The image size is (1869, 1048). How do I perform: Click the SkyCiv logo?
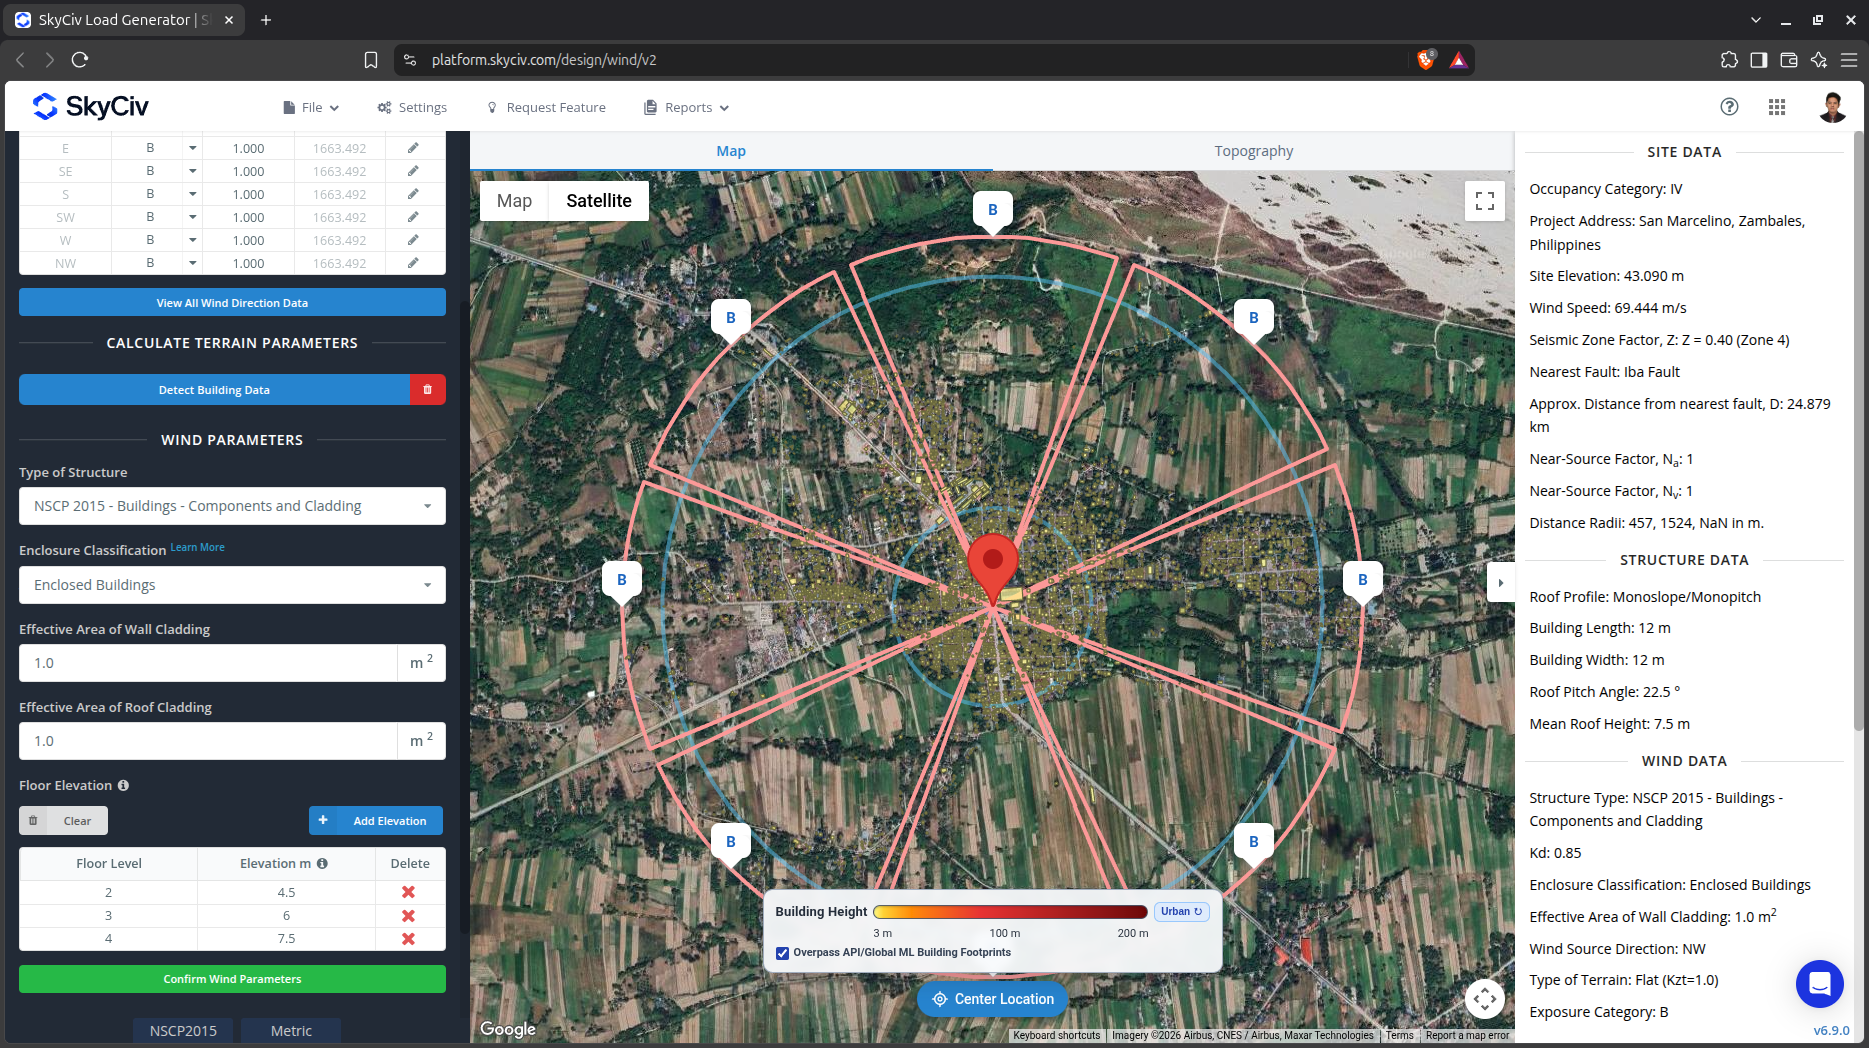coord(90,106)
